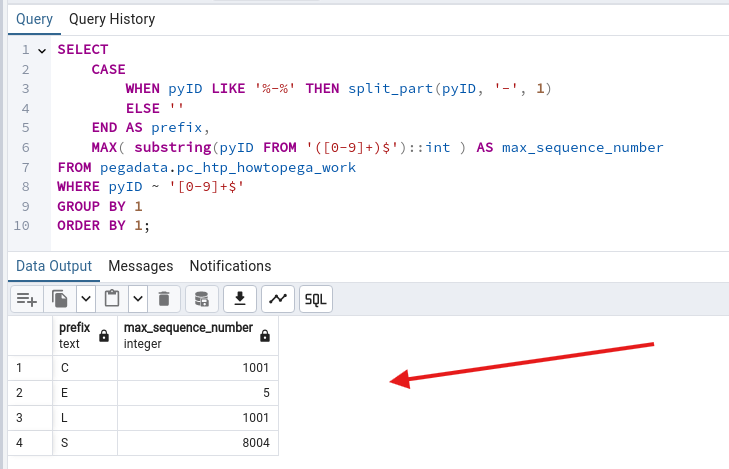The height and width of the screenshot is (469, 729).
Task: Download results with the download icon
Action: [x=240, y=298]
